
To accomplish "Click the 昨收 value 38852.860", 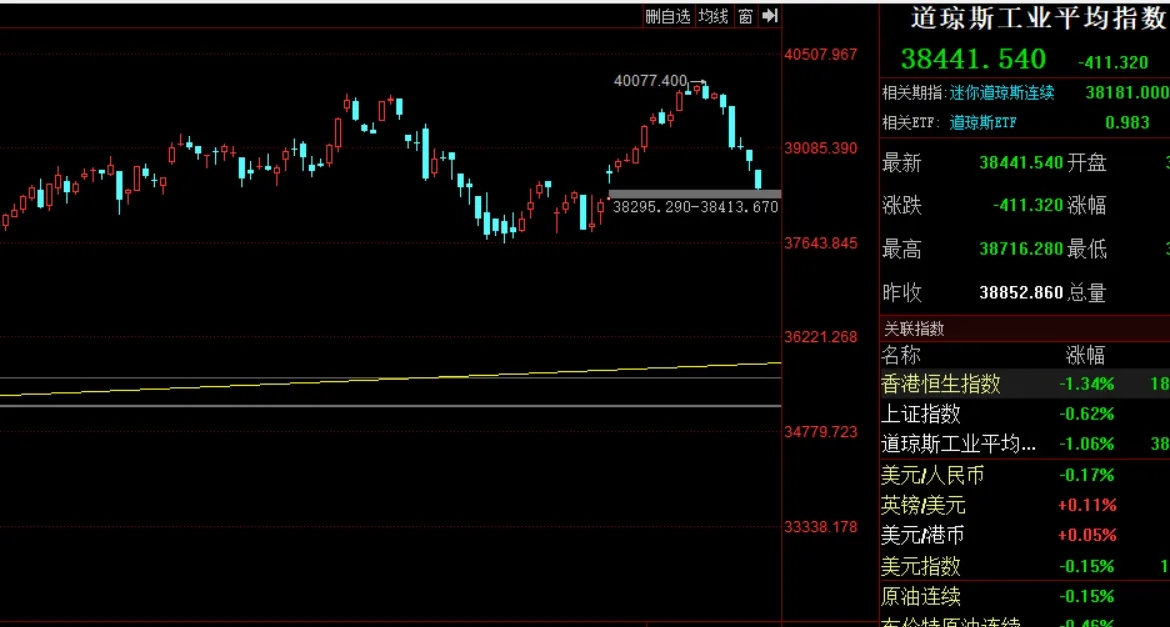I will click(1021, 293).
